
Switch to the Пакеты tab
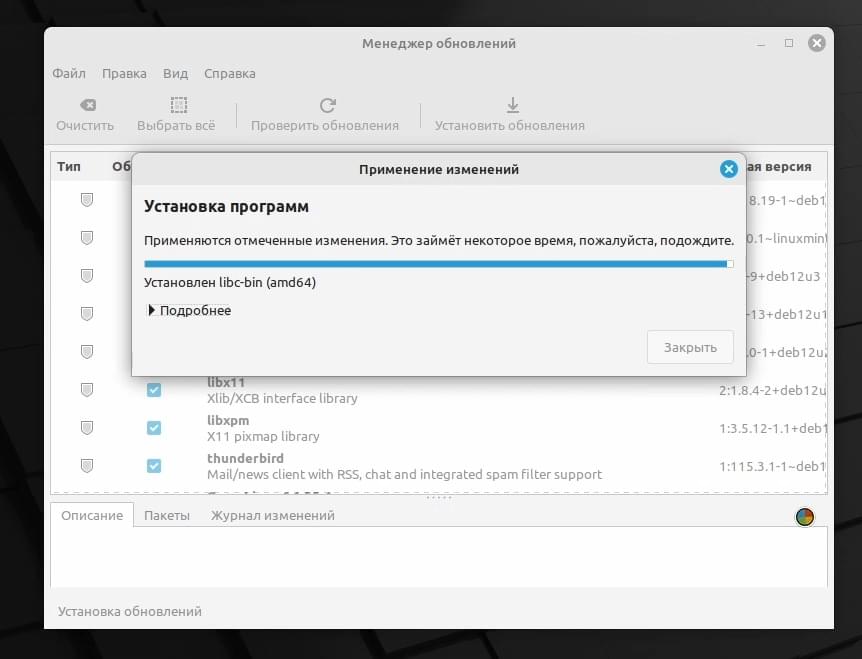167,516
